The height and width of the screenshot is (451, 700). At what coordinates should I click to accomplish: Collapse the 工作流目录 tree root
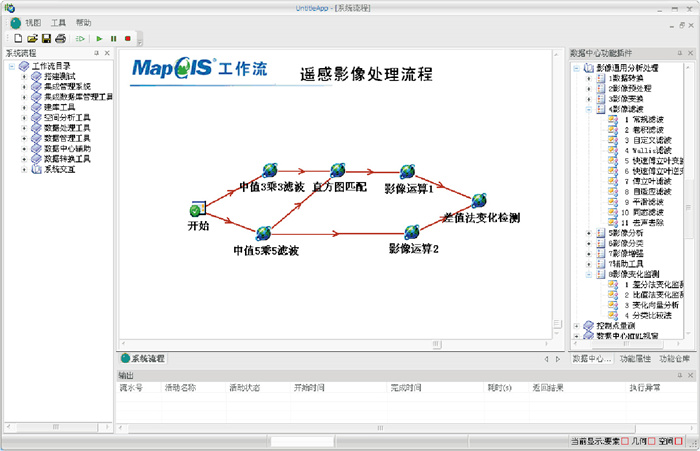point(12,67)
